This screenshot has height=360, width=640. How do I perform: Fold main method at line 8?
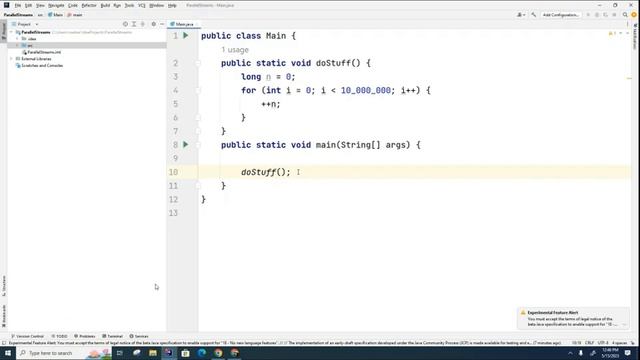click(198, 145)
